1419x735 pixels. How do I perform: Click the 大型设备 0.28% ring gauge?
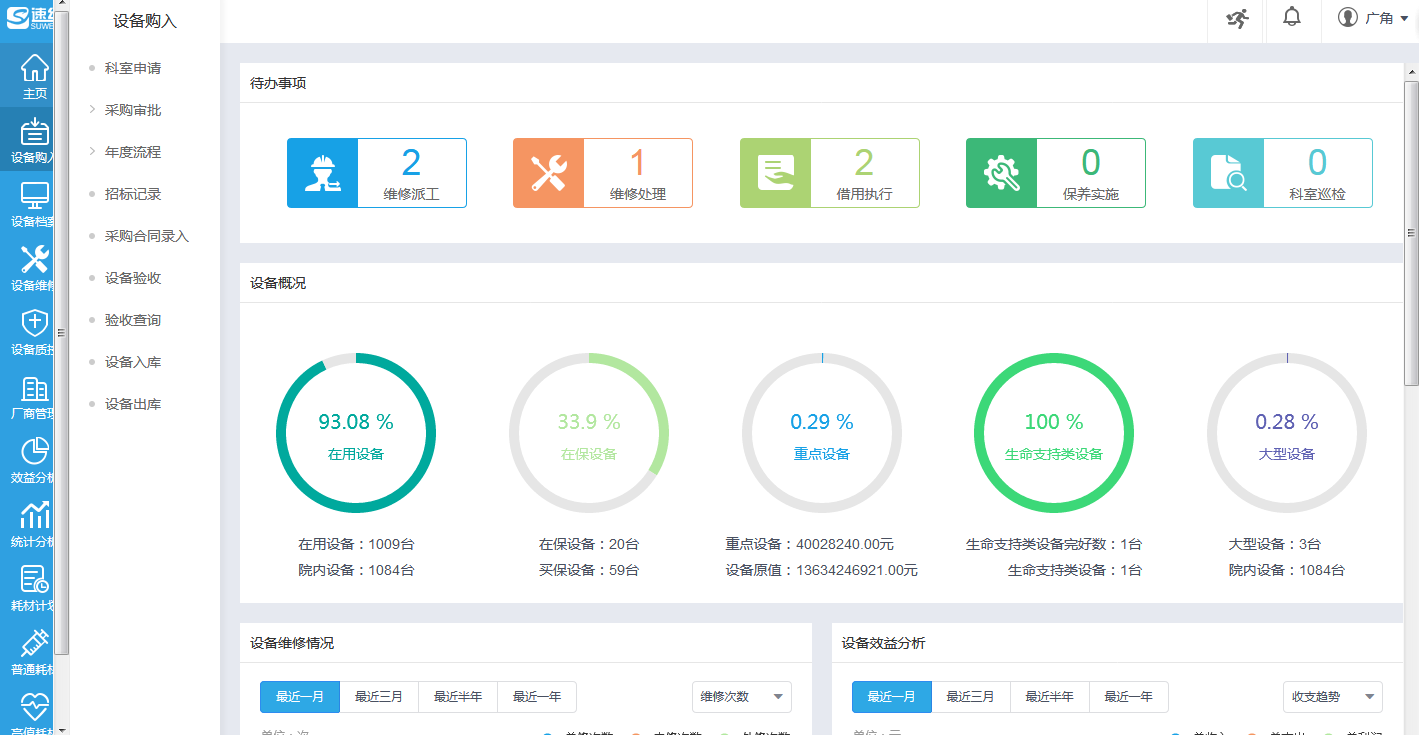[1287, 433]
